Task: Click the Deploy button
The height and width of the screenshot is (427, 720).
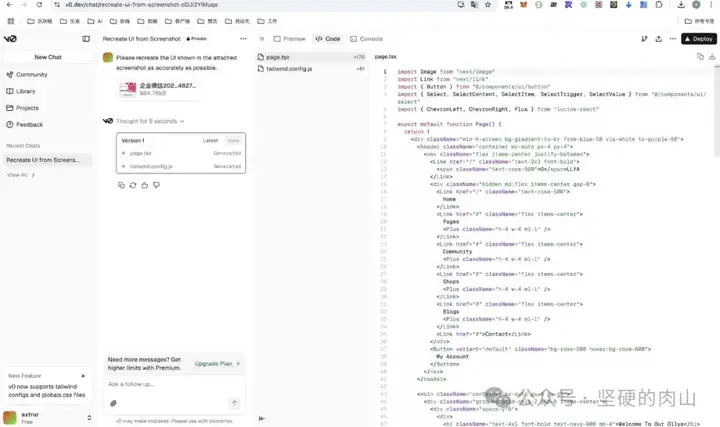Action: (x=699, y=39)
